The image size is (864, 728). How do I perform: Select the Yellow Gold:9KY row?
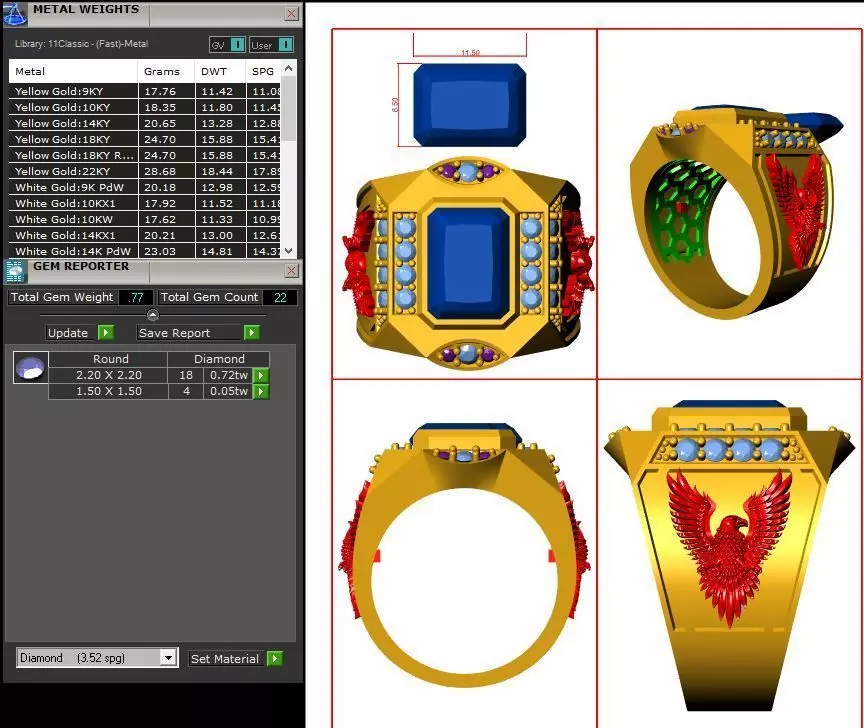pyautogui.click(x=145, y=91)
